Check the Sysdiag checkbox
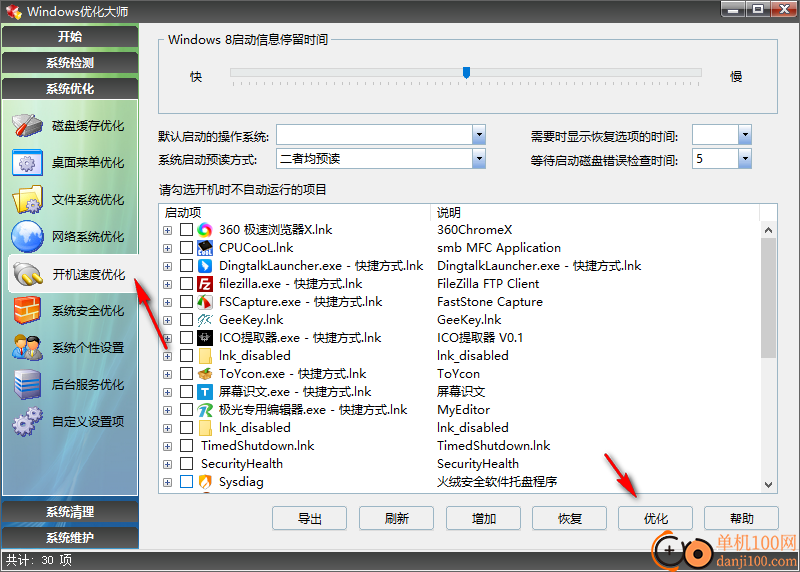The height and width of the screenshot is (572, 800). click(187, 482)
